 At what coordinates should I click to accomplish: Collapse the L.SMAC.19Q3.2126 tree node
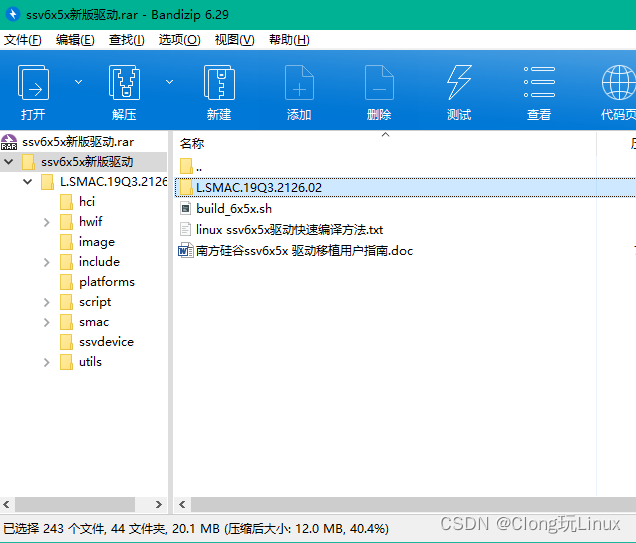28,182
